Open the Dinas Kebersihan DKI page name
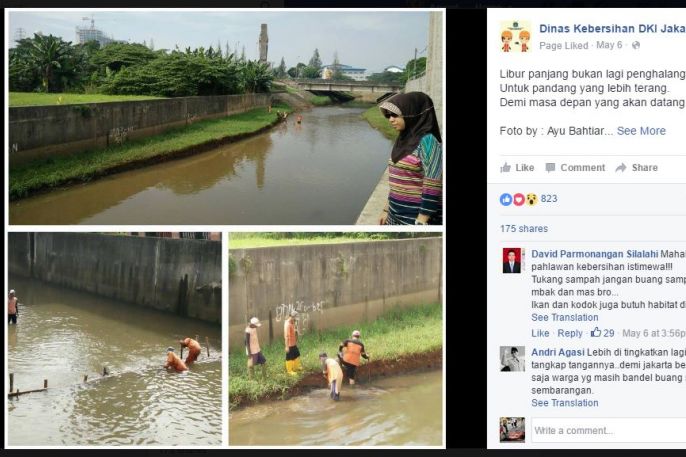 point(611,29)
